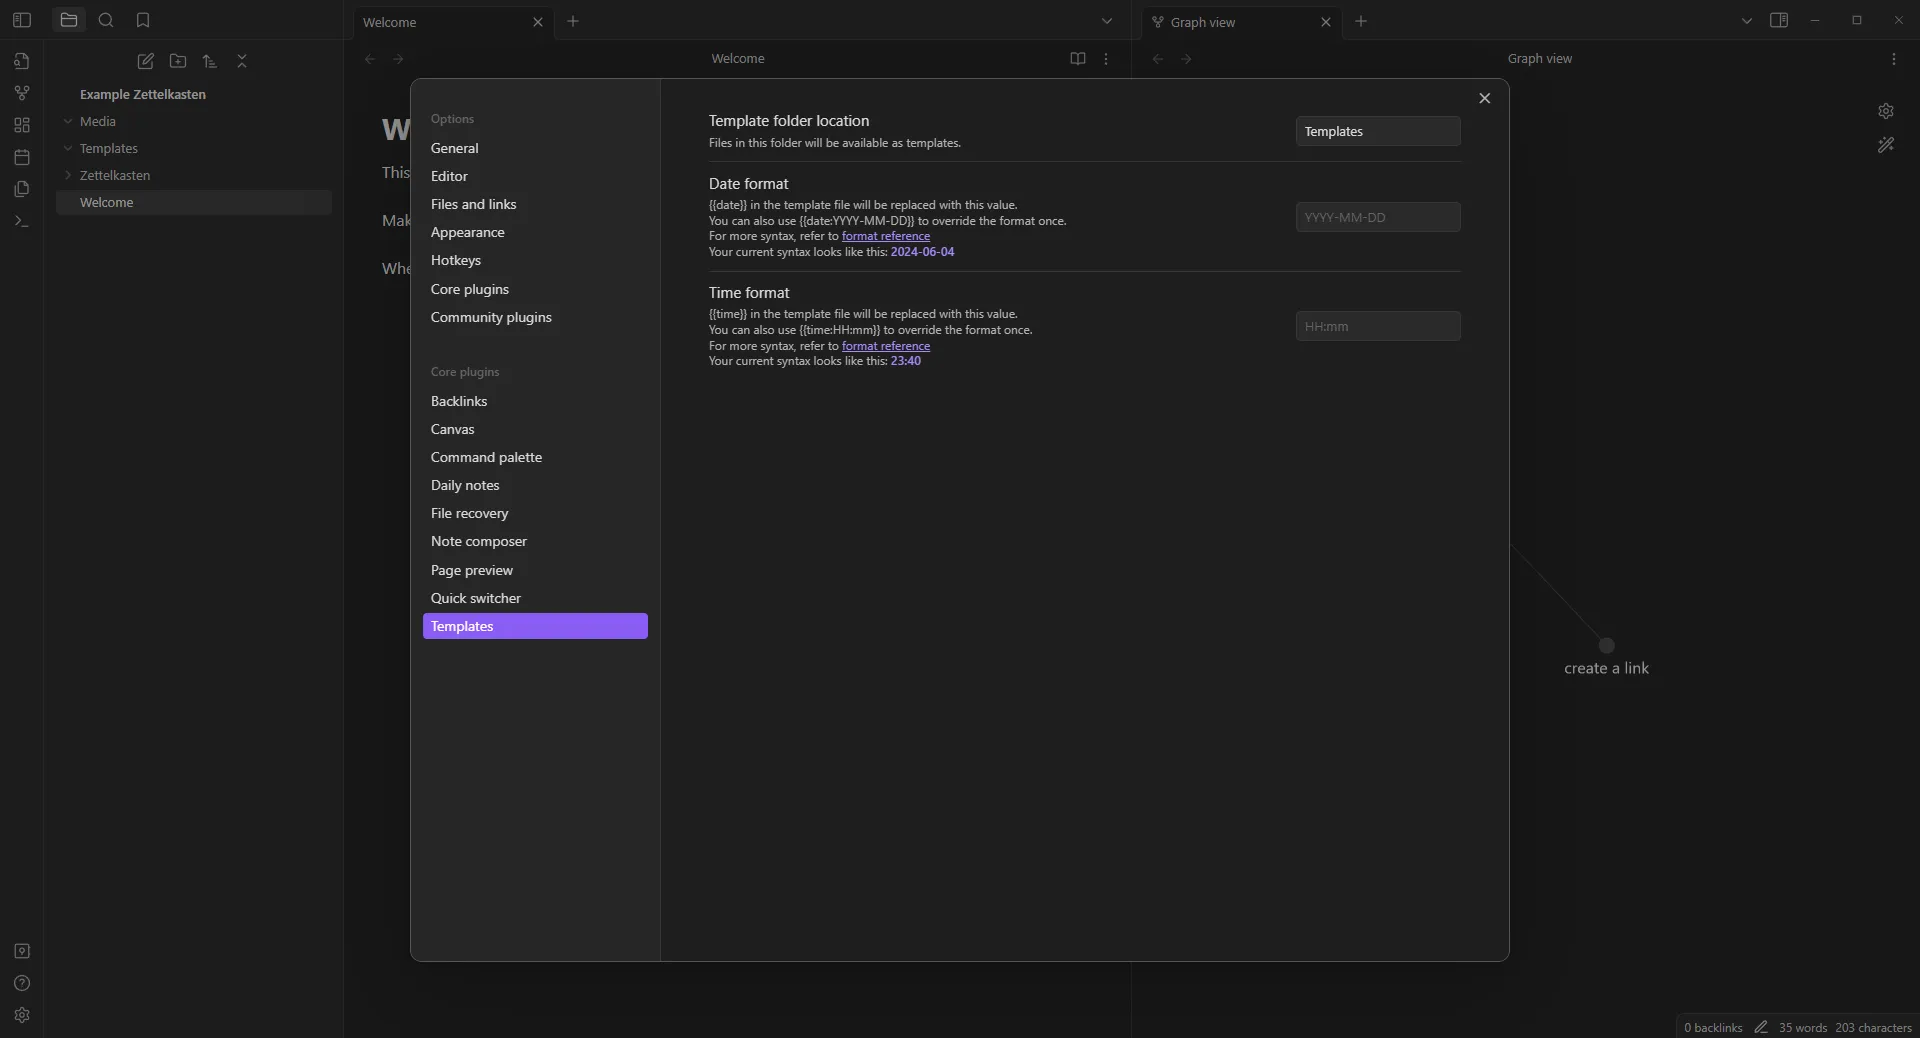Open Command palette plugin settings
This screenshot has height=1038, width=1920.
535,457
